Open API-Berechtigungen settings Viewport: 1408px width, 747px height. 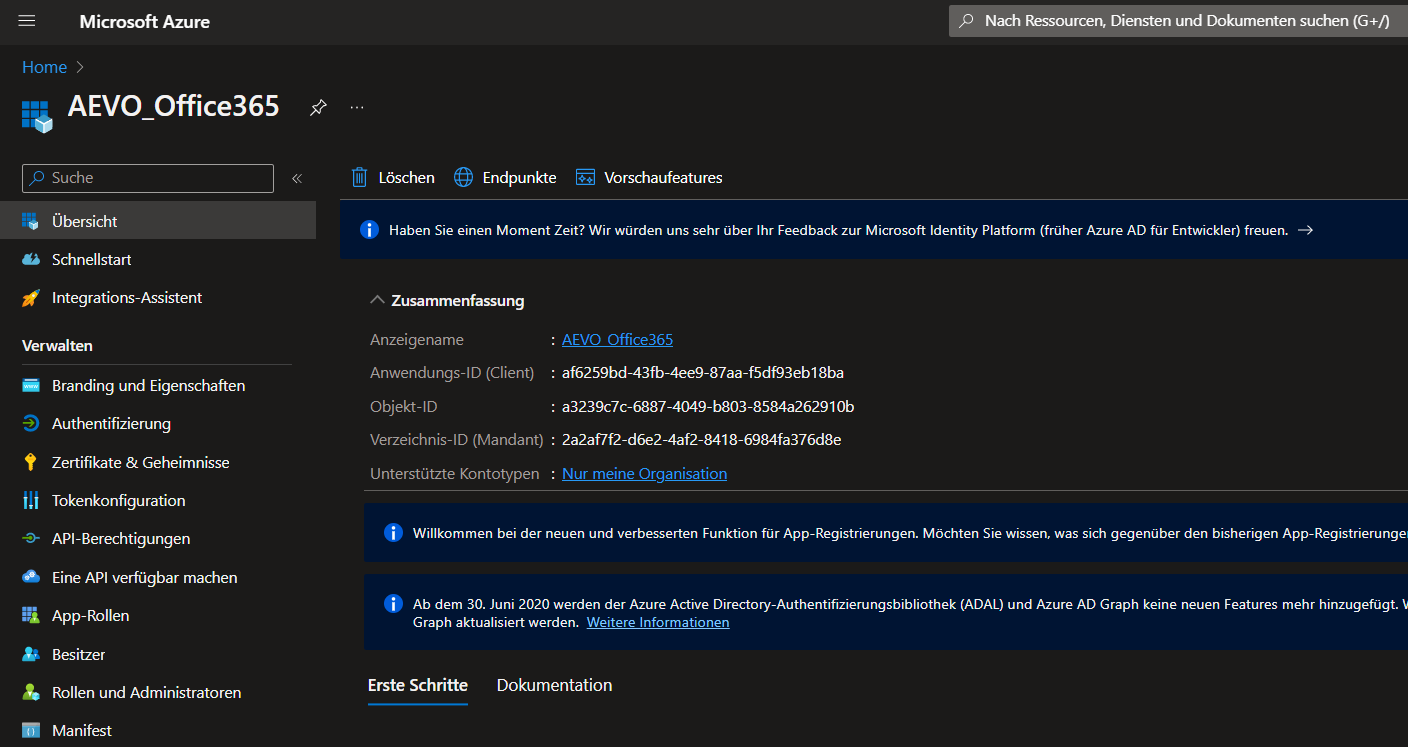pos(123,538)
